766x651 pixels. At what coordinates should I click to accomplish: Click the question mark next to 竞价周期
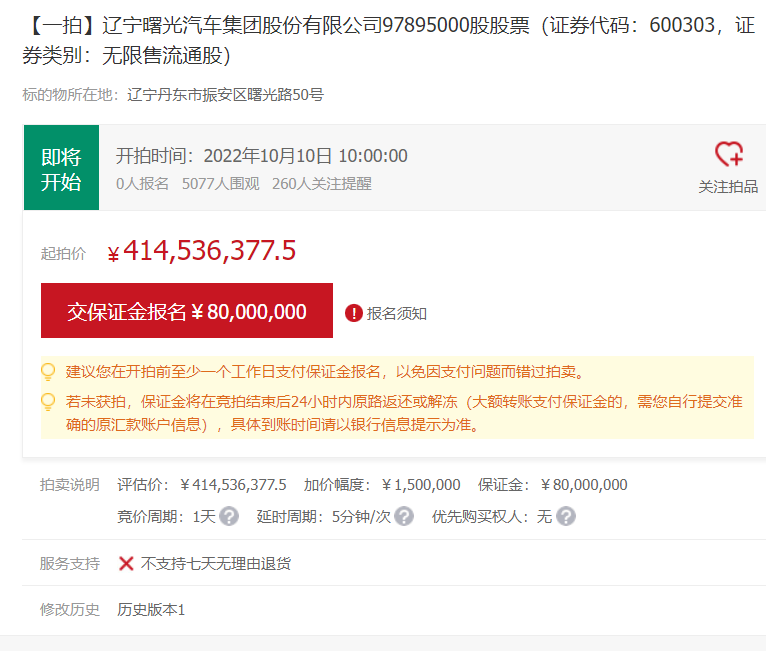click(x=229, y=516)
